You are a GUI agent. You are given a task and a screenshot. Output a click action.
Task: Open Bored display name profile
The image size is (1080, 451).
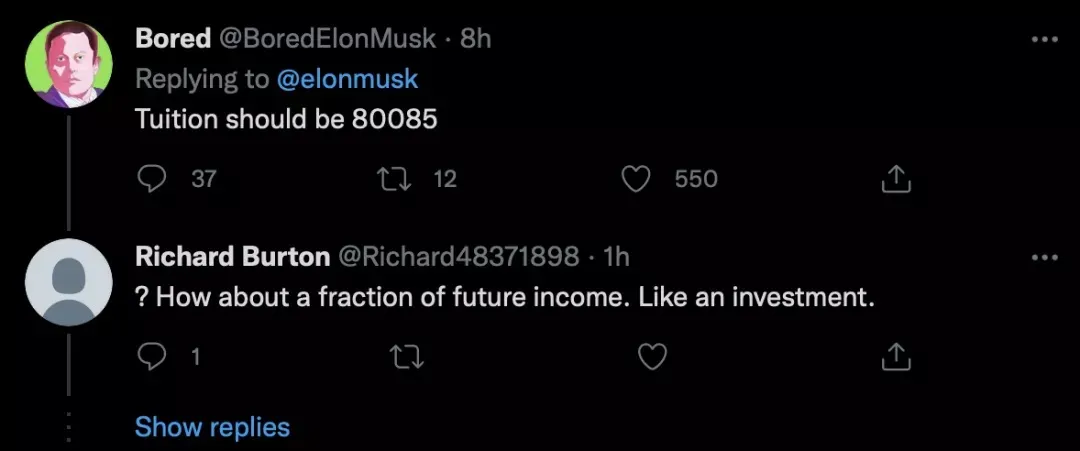[173, 39]
